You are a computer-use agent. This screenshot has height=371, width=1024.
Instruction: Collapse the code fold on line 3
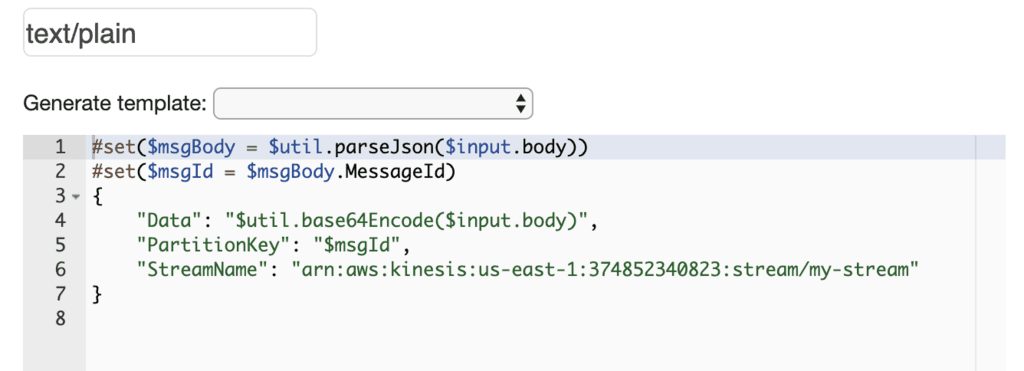tap(76, 197)
